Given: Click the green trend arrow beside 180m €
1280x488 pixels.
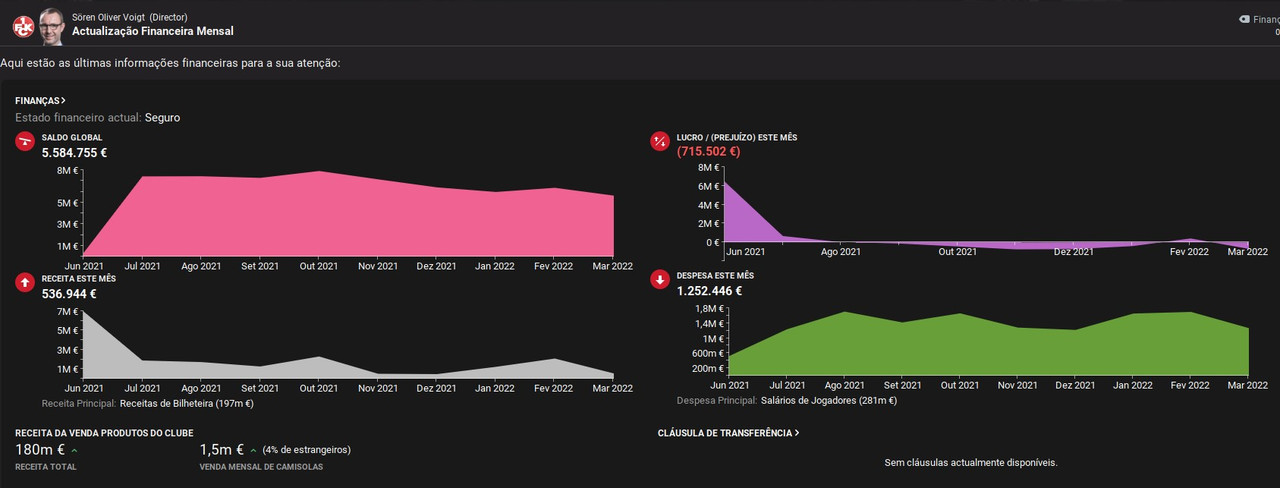Looking at the screenshot, I should pyautogui.click(x=75, y=451).
